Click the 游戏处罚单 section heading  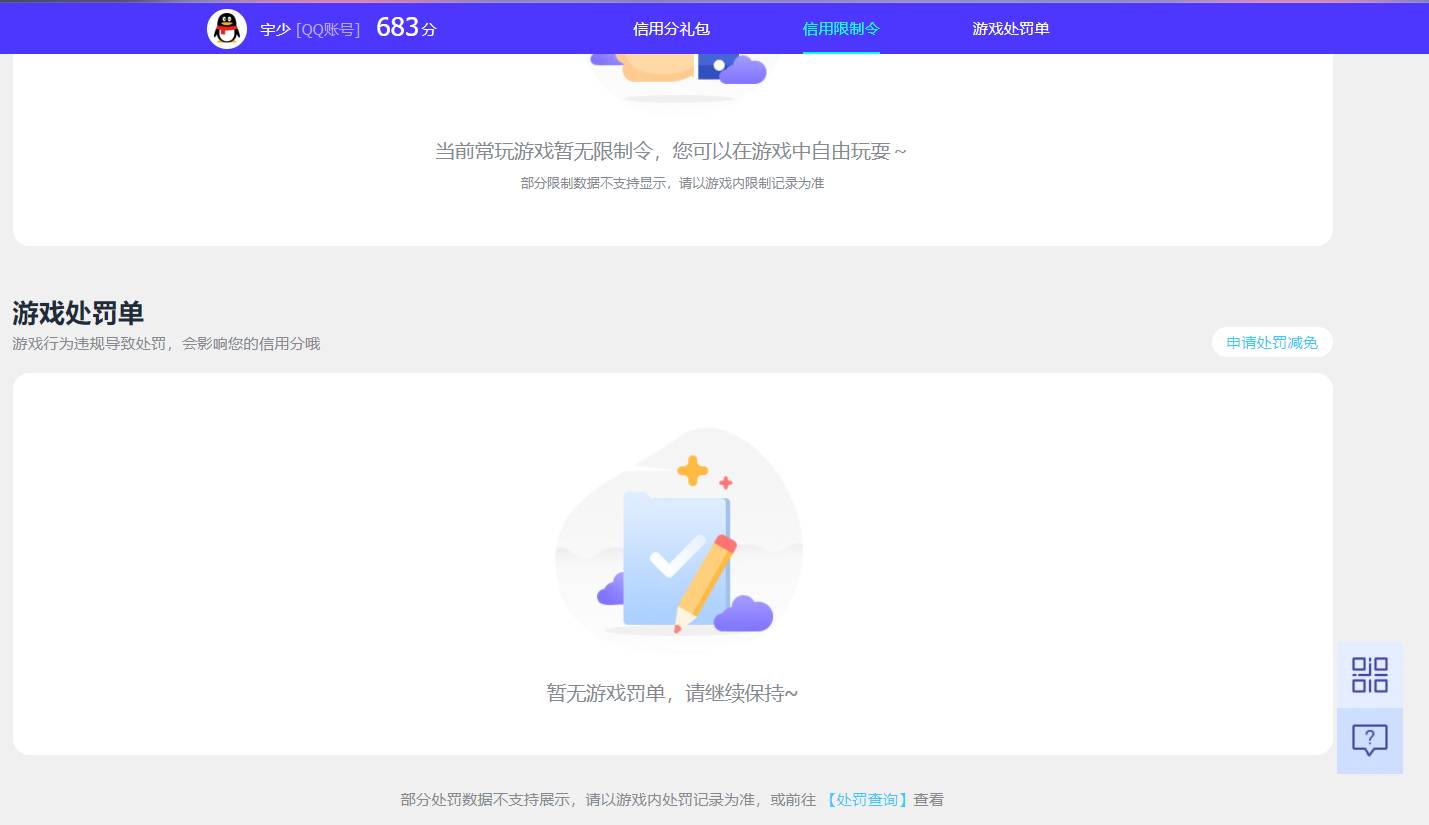[x=77, y=313]
